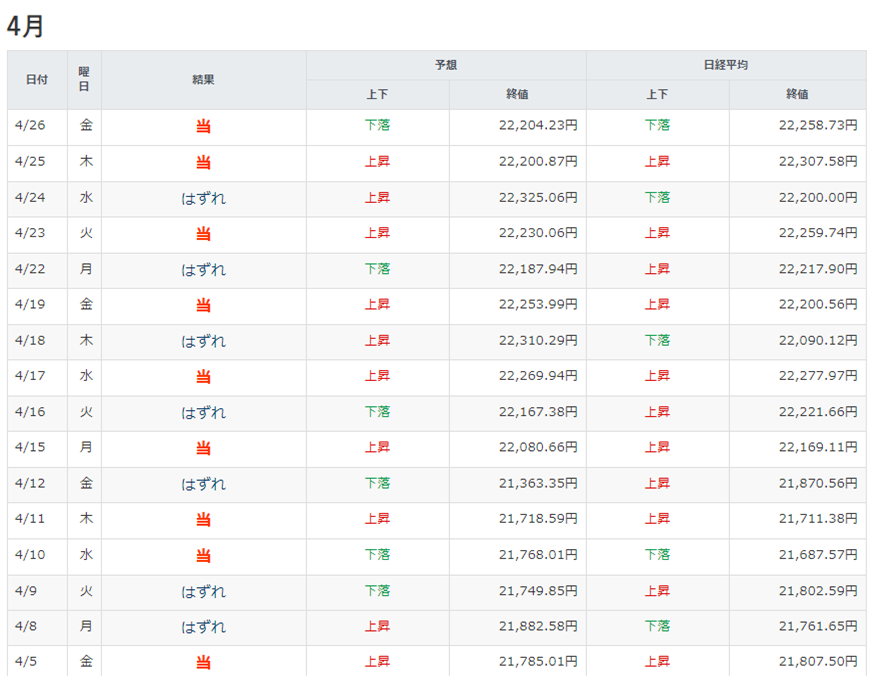886x676 pixels.
Task: Click the はずれ result on 4/24
Action: 204,198
